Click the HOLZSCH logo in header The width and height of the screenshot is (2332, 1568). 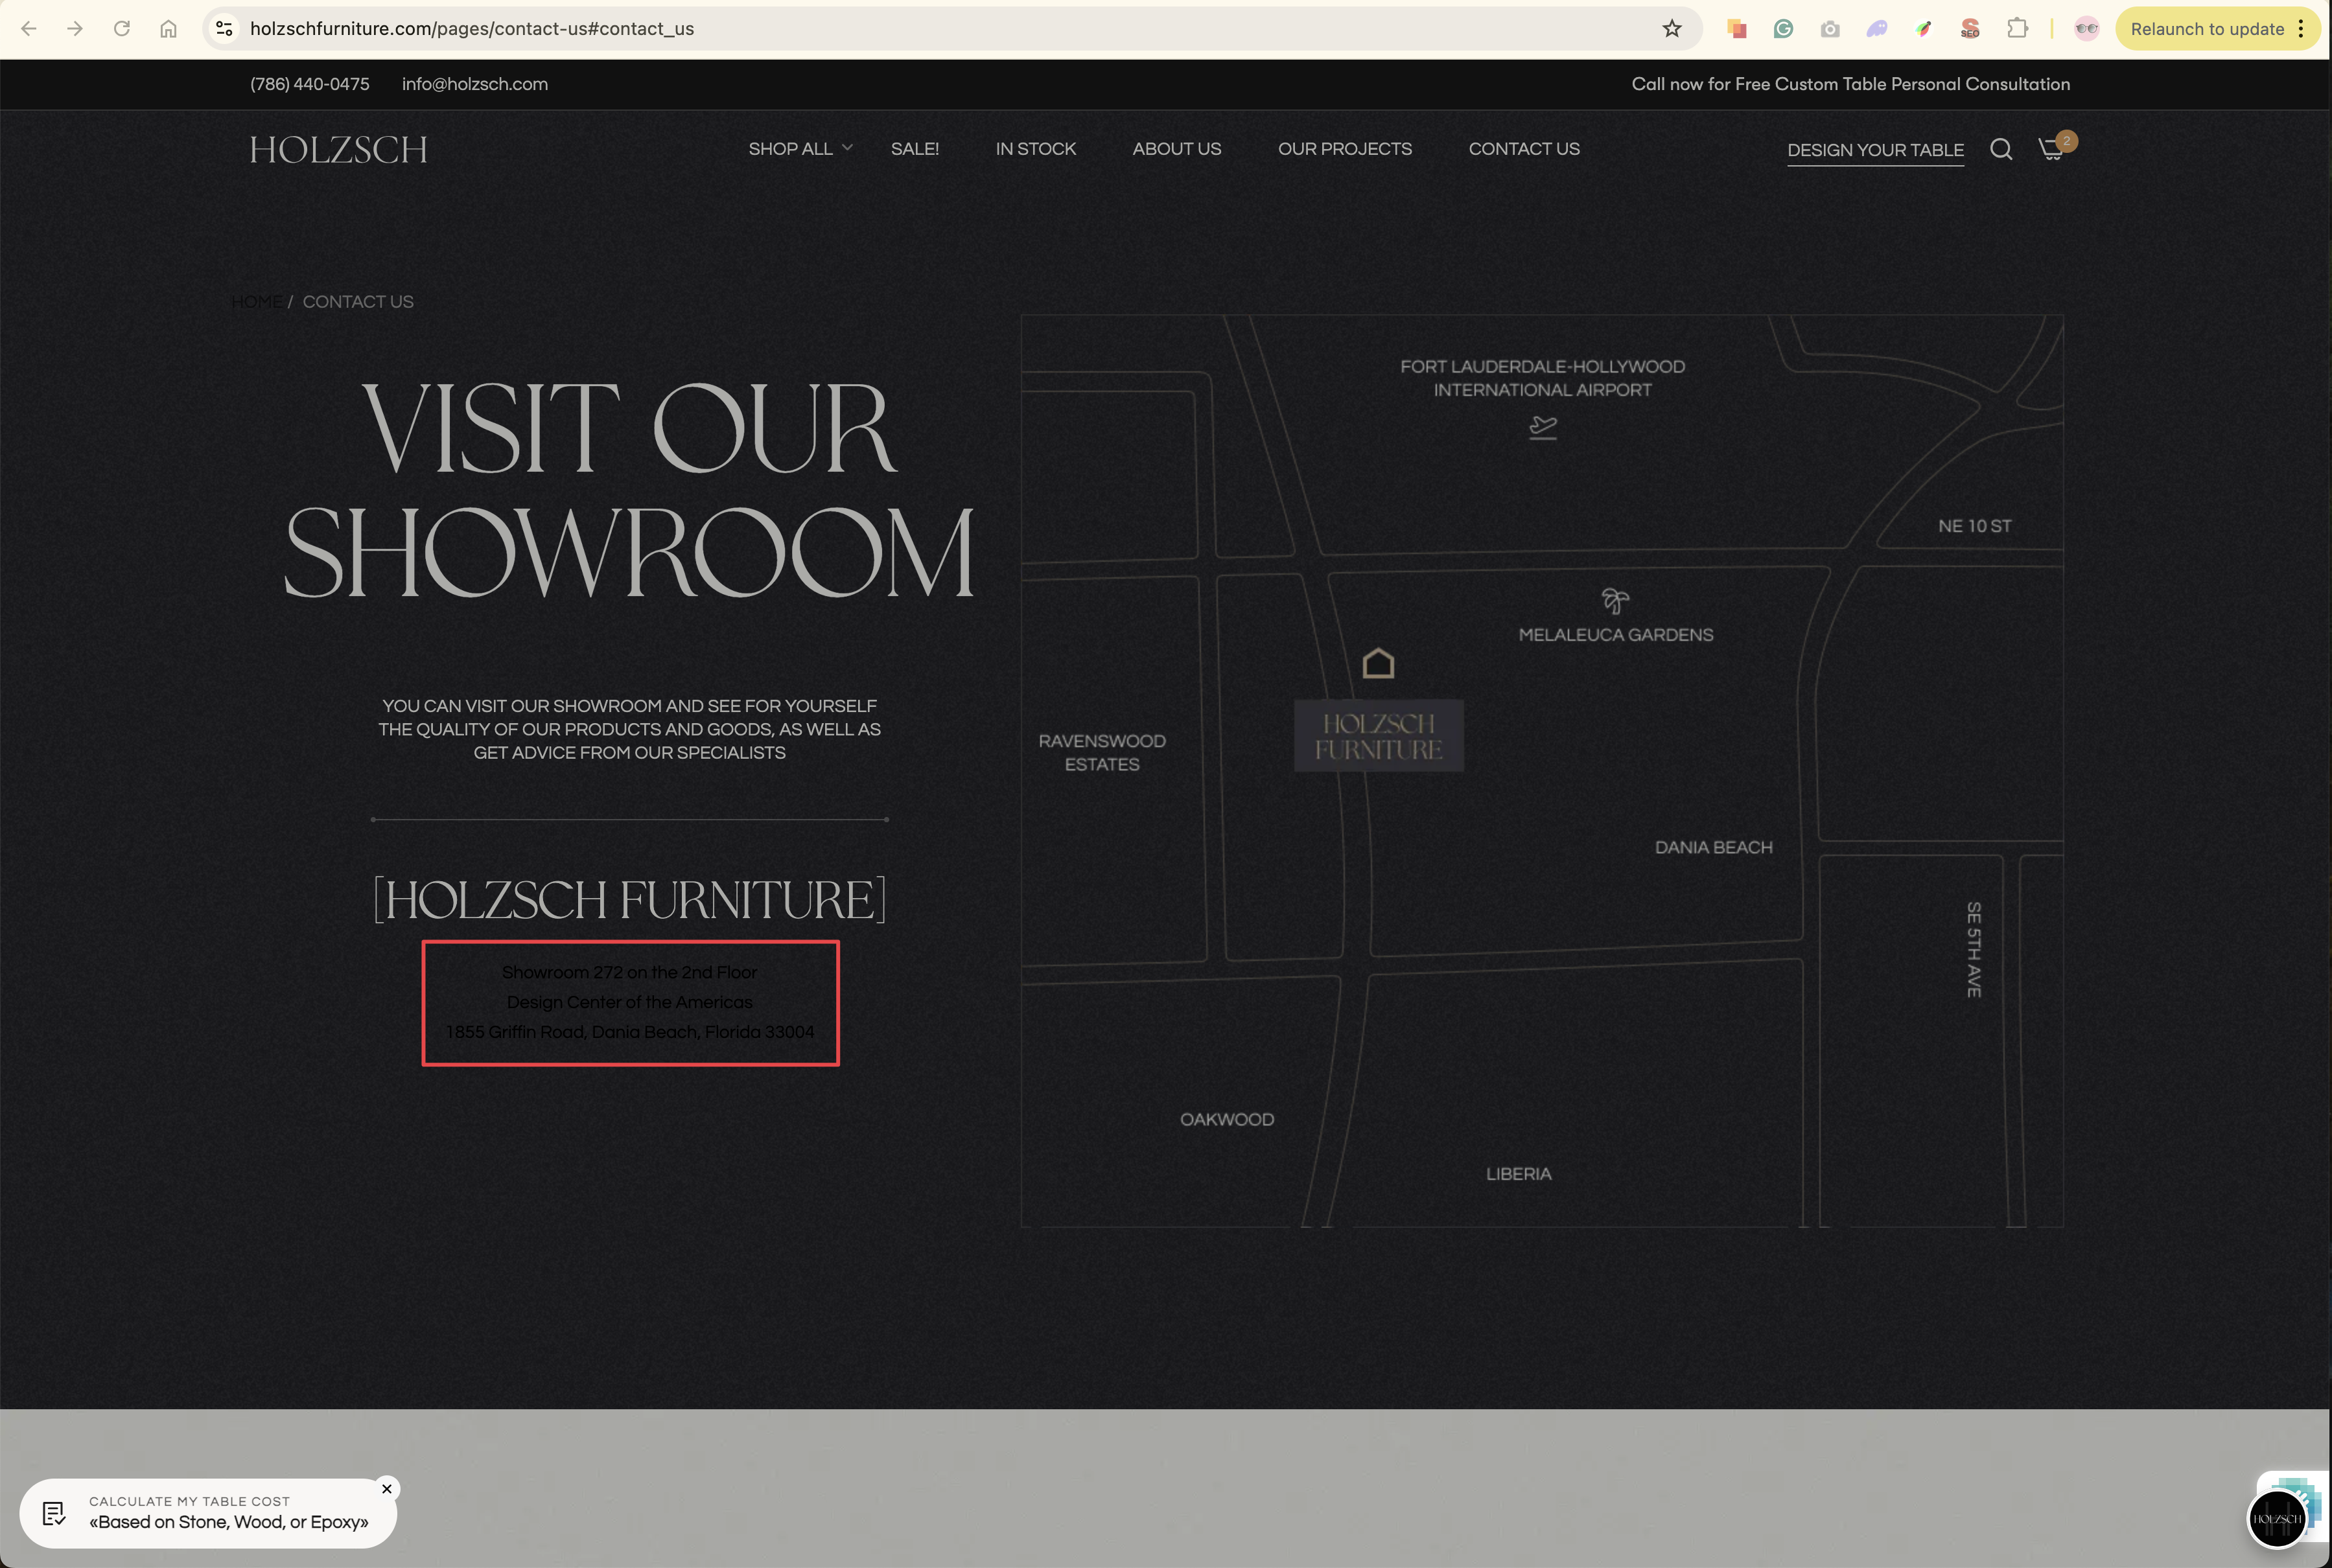[x=338, y=150]
